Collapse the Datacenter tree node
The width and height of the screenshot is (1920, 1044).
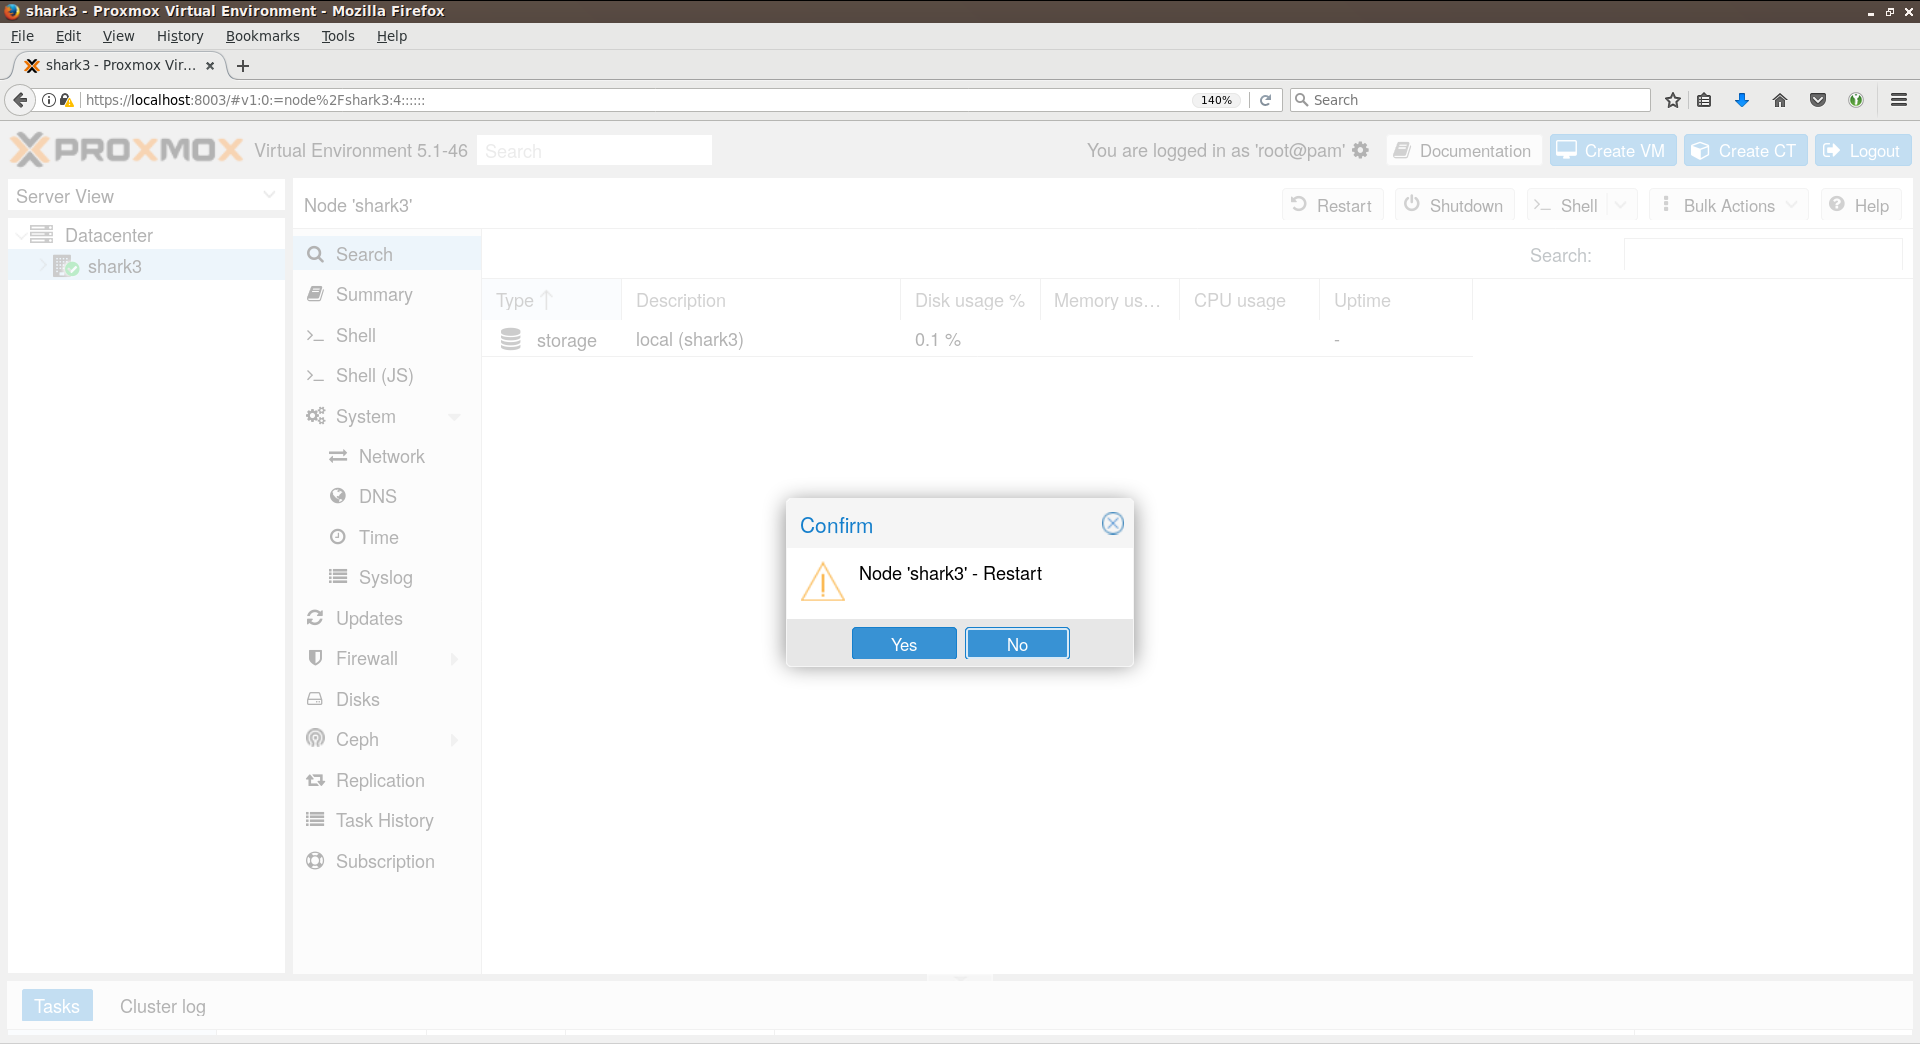click(21, 235)
